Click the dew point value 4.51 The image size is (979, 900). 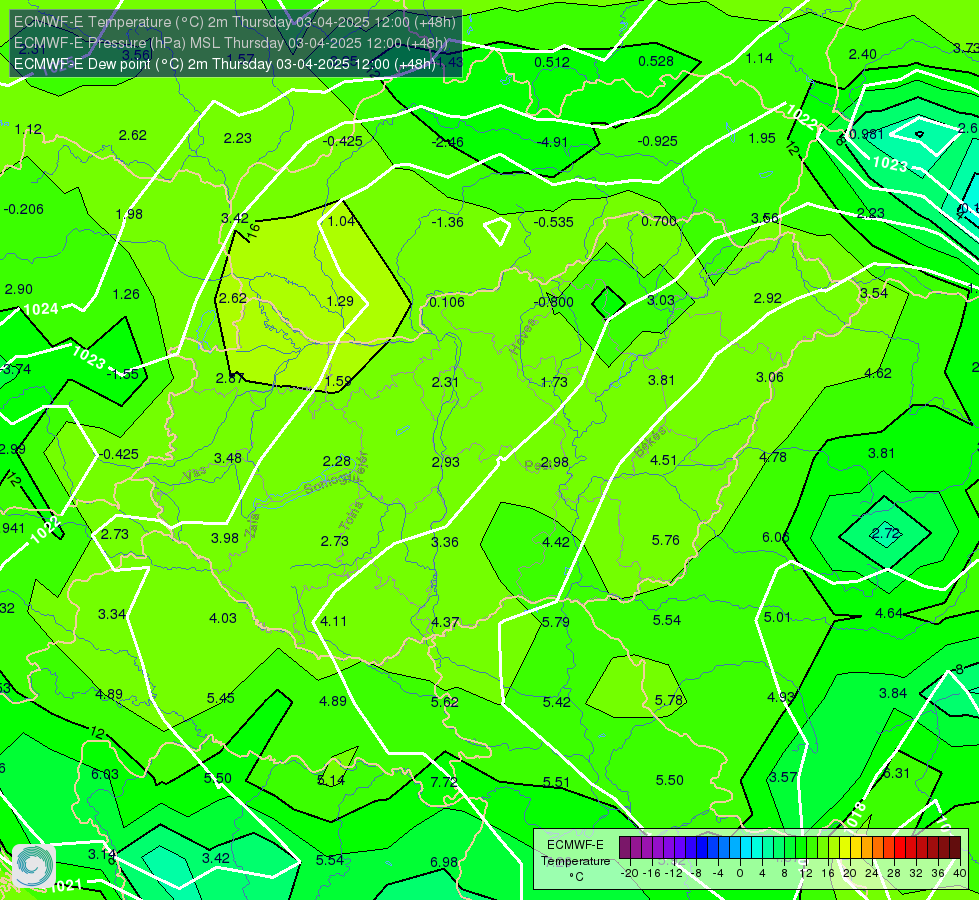point(663,460)
